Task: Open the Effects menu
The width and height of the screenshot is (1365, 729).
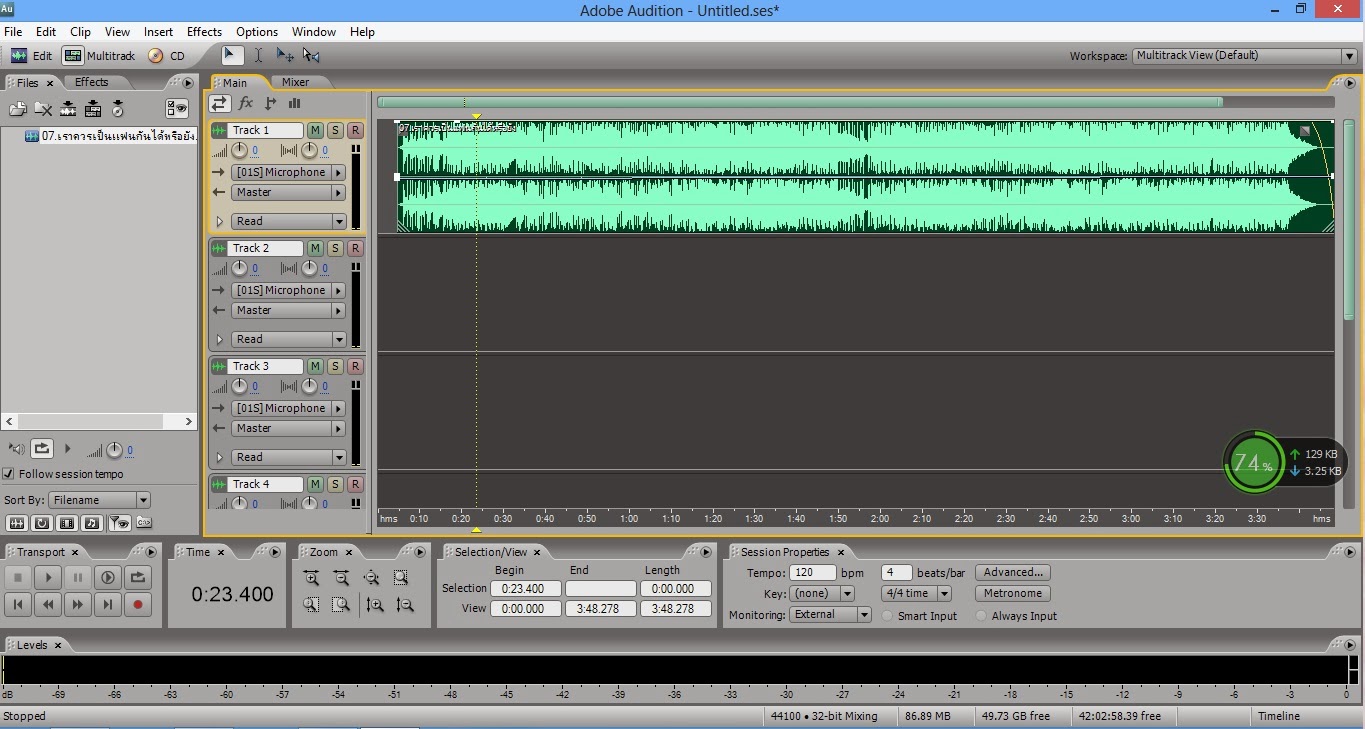Action: [x=204, y=32]
